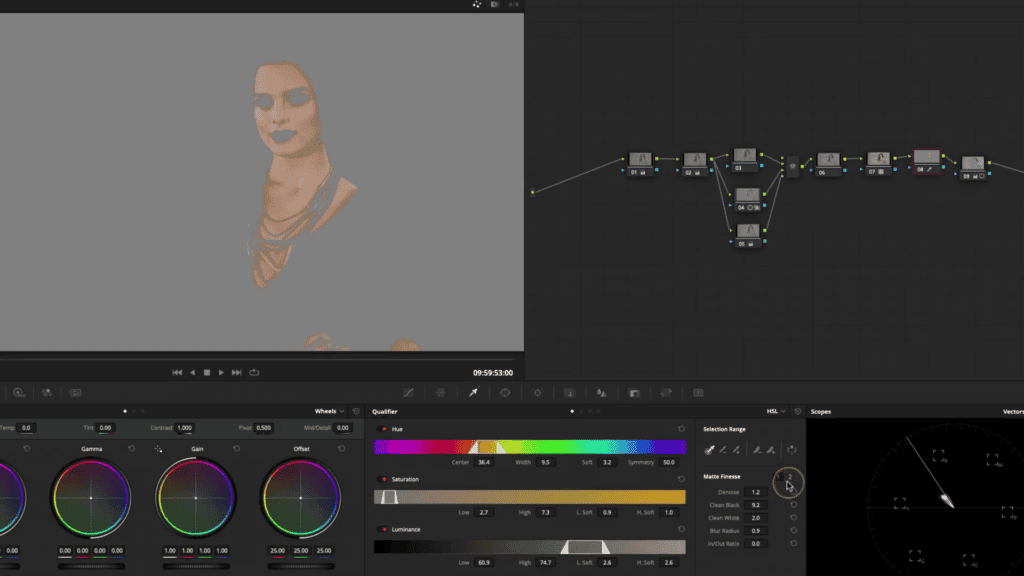Reset the Hue qualifier

[x=681, y=429]
